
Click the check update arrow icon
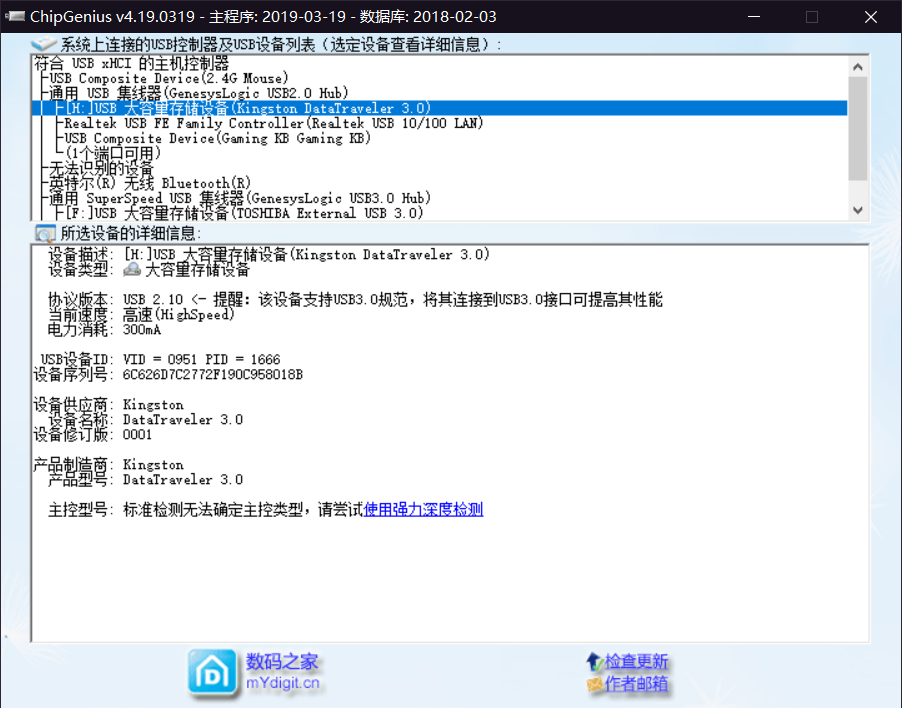click(594, 662)
